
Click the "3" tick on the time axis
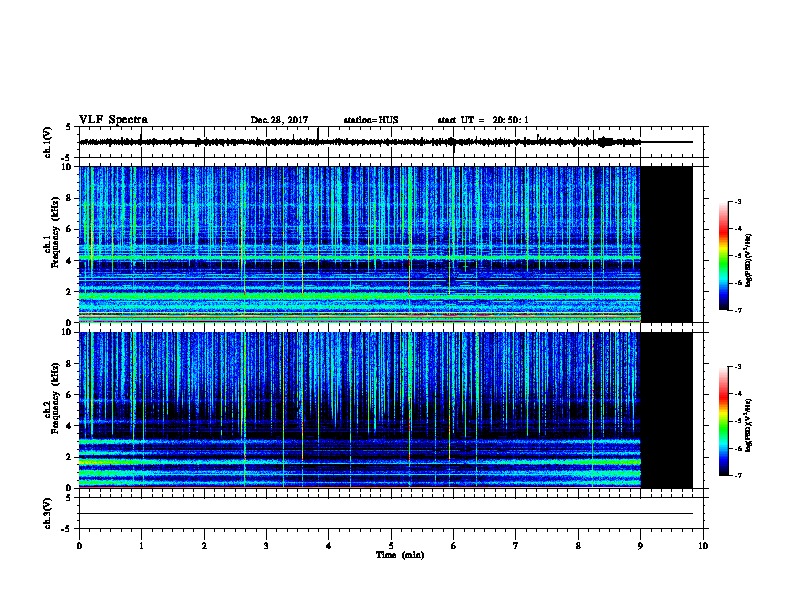click(x=266, y=545)
